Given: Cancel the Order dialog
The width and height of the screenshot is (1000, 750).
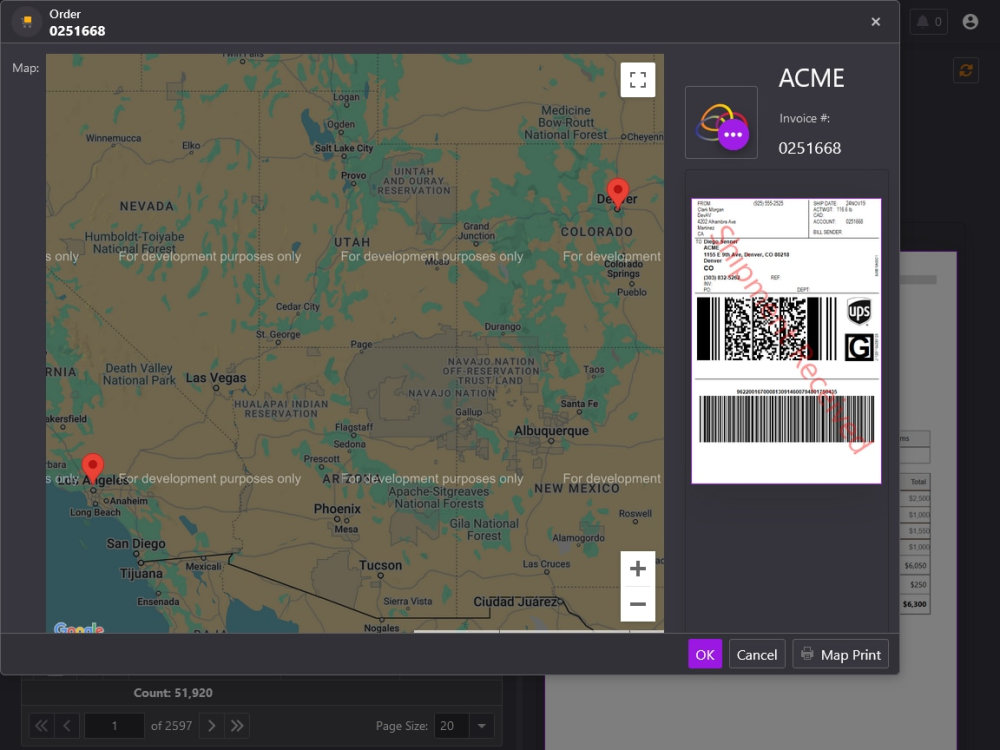Looking at the screenshot, I should pyautogui.click(x=757, y=654).
